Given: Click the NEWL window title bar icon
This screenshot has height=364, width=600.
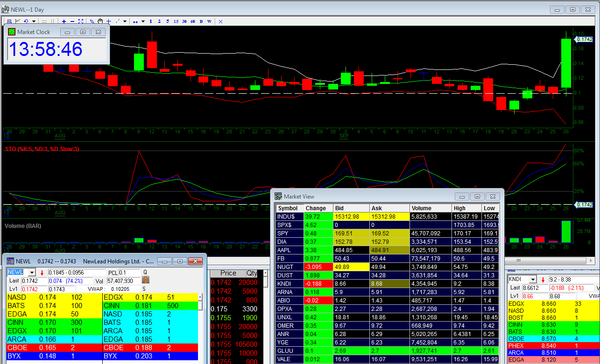Looking at the screenshot, I should (x=10, y=261).
